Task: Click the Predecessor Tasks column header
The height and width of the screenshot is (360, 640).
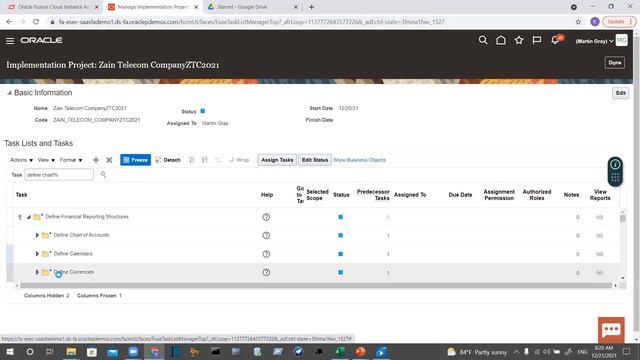Action: [373, 195]
